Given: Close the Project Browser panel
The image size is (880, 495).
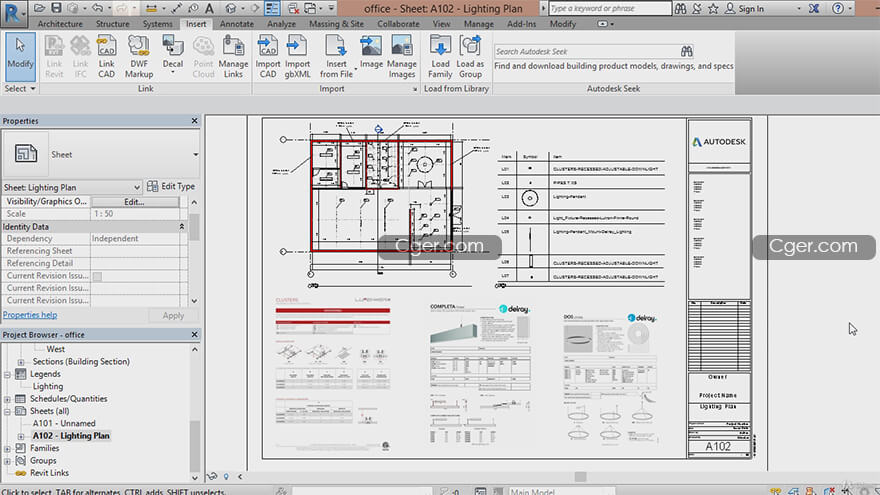Looking at the screenshot, I should click(194, 334).
